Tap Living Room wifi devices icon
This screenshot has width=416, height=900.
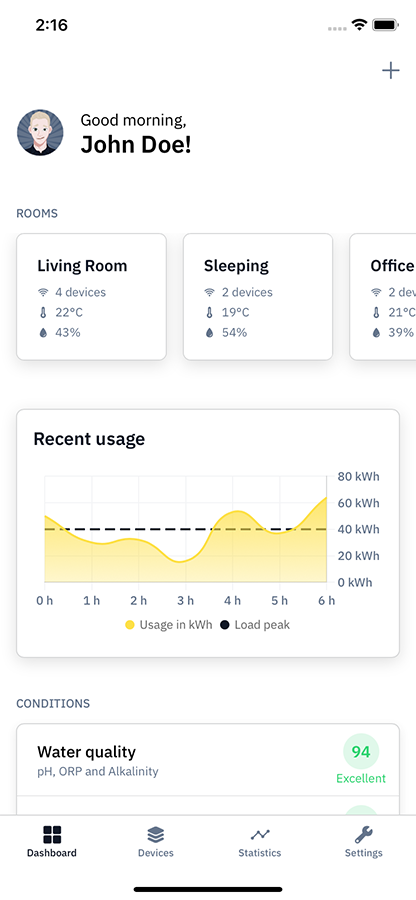(x=43, y=292)
